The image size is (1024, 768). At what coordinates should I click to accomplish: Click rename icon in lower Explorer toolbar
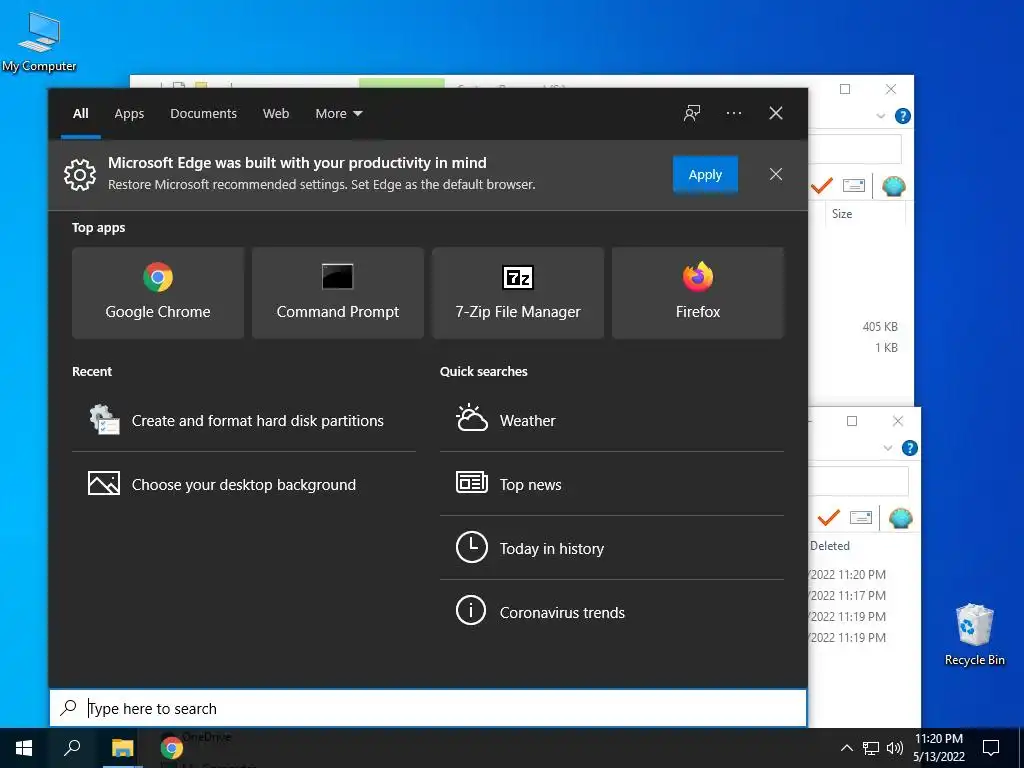(x=861, y=518)
